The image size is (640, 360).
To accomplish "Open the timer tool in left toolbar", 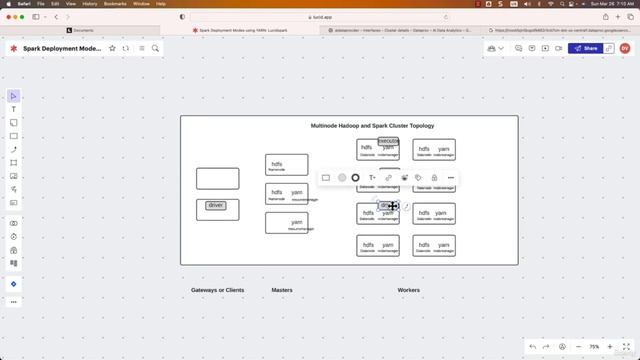I will 13,237.
